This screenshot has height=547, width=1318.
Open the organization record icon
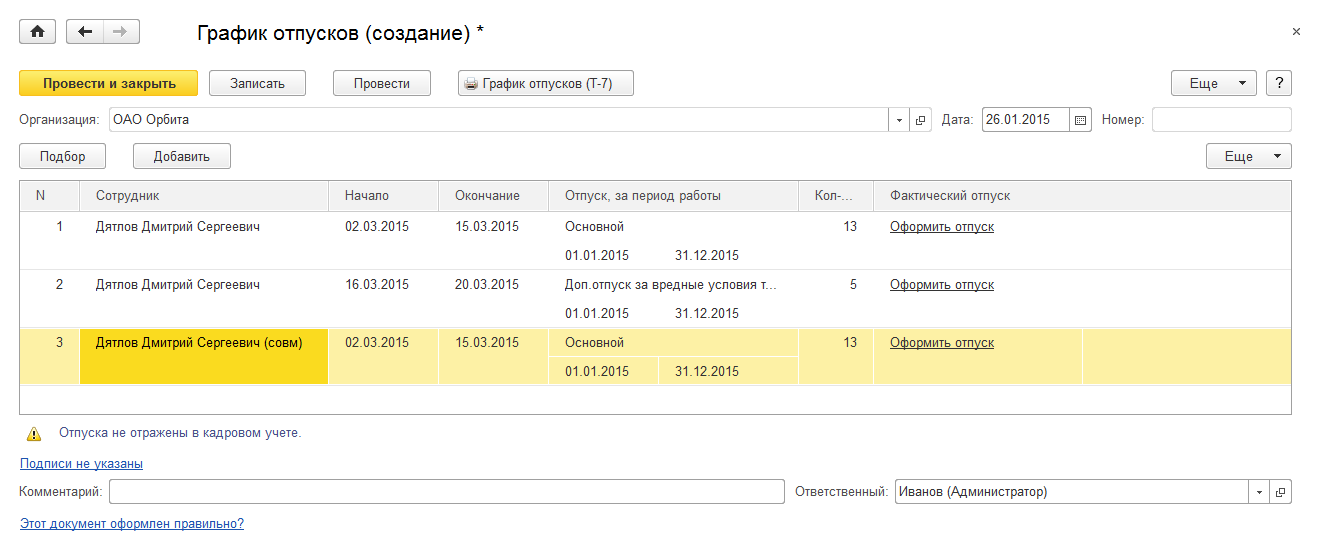click(921, 120)
